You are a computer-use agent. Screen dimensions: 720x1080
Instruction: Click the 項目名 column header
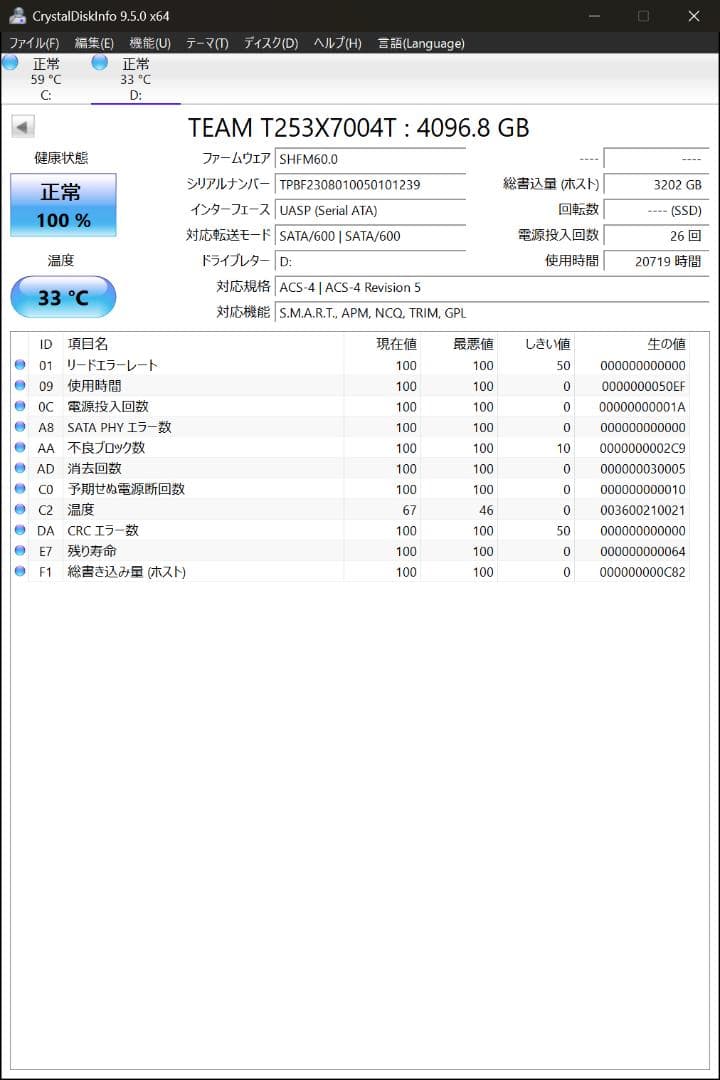pos(203,344)
